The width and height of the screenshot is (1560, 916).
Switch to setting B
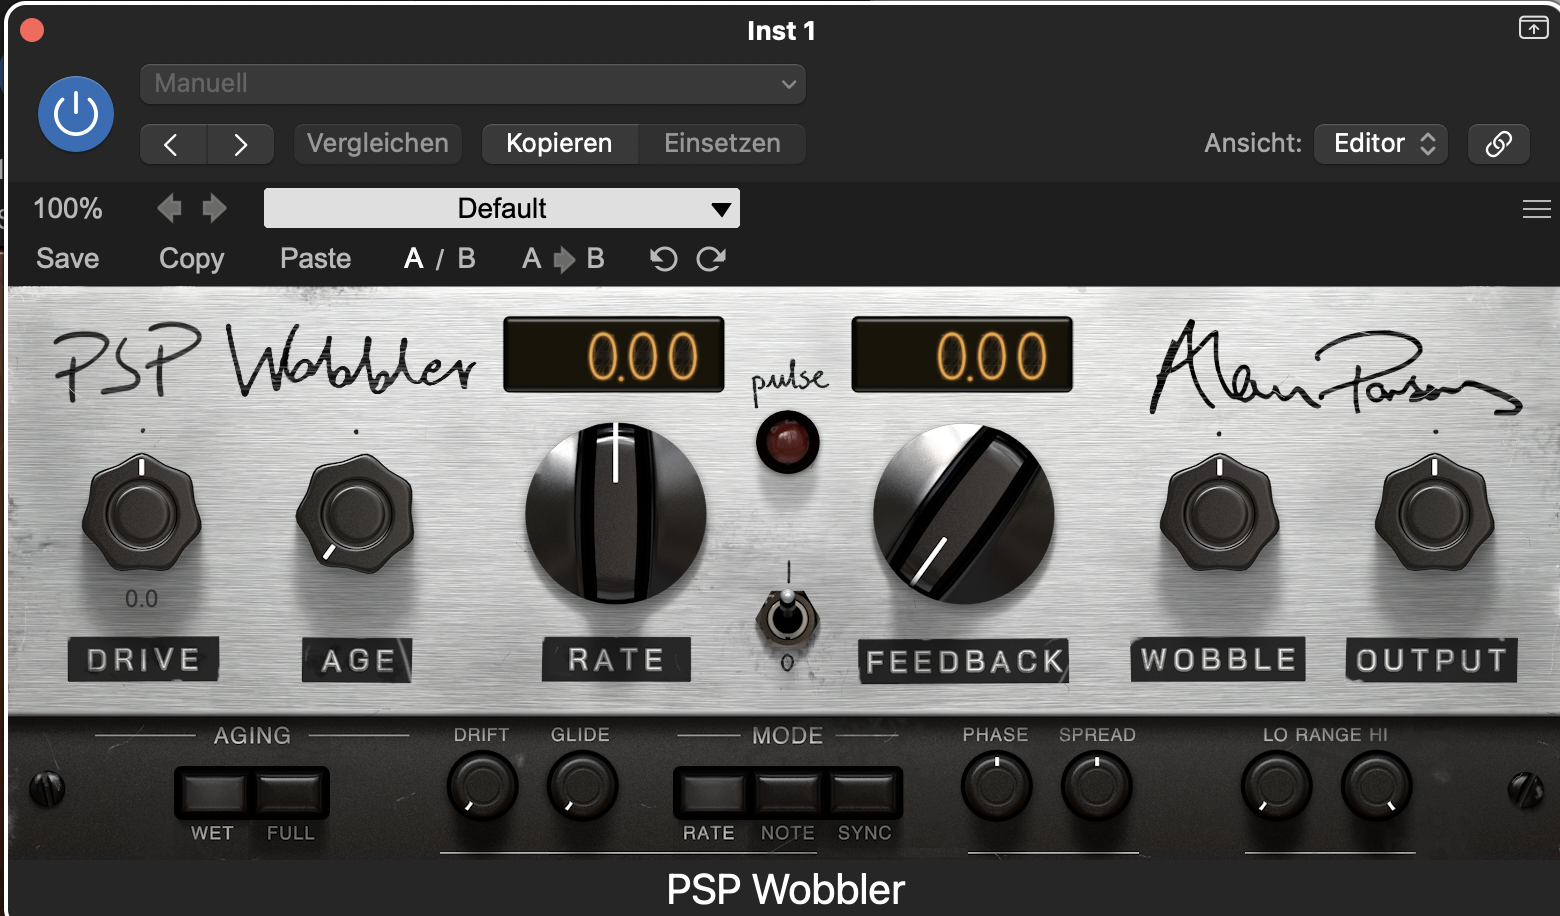click(x=466, y=259)
